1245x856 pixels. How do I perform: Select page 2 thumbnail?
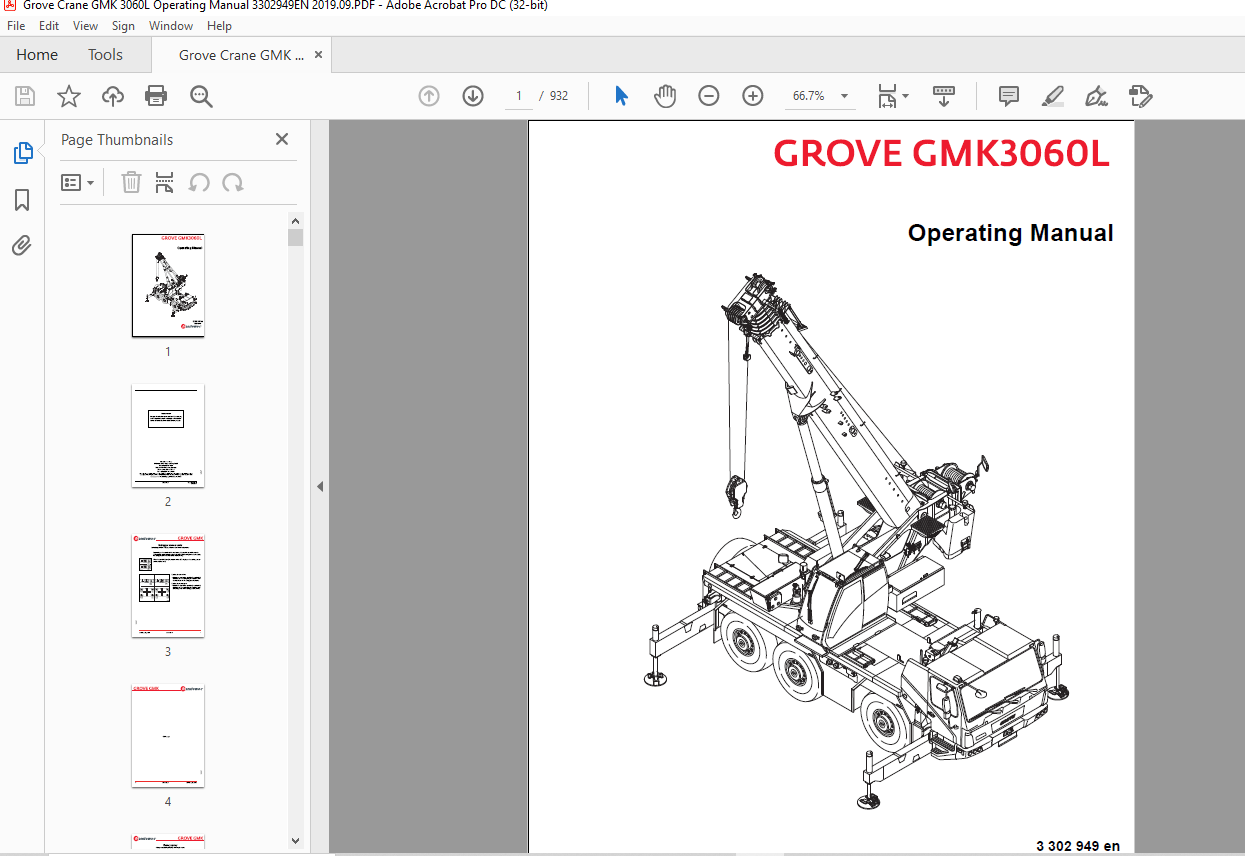168,435
